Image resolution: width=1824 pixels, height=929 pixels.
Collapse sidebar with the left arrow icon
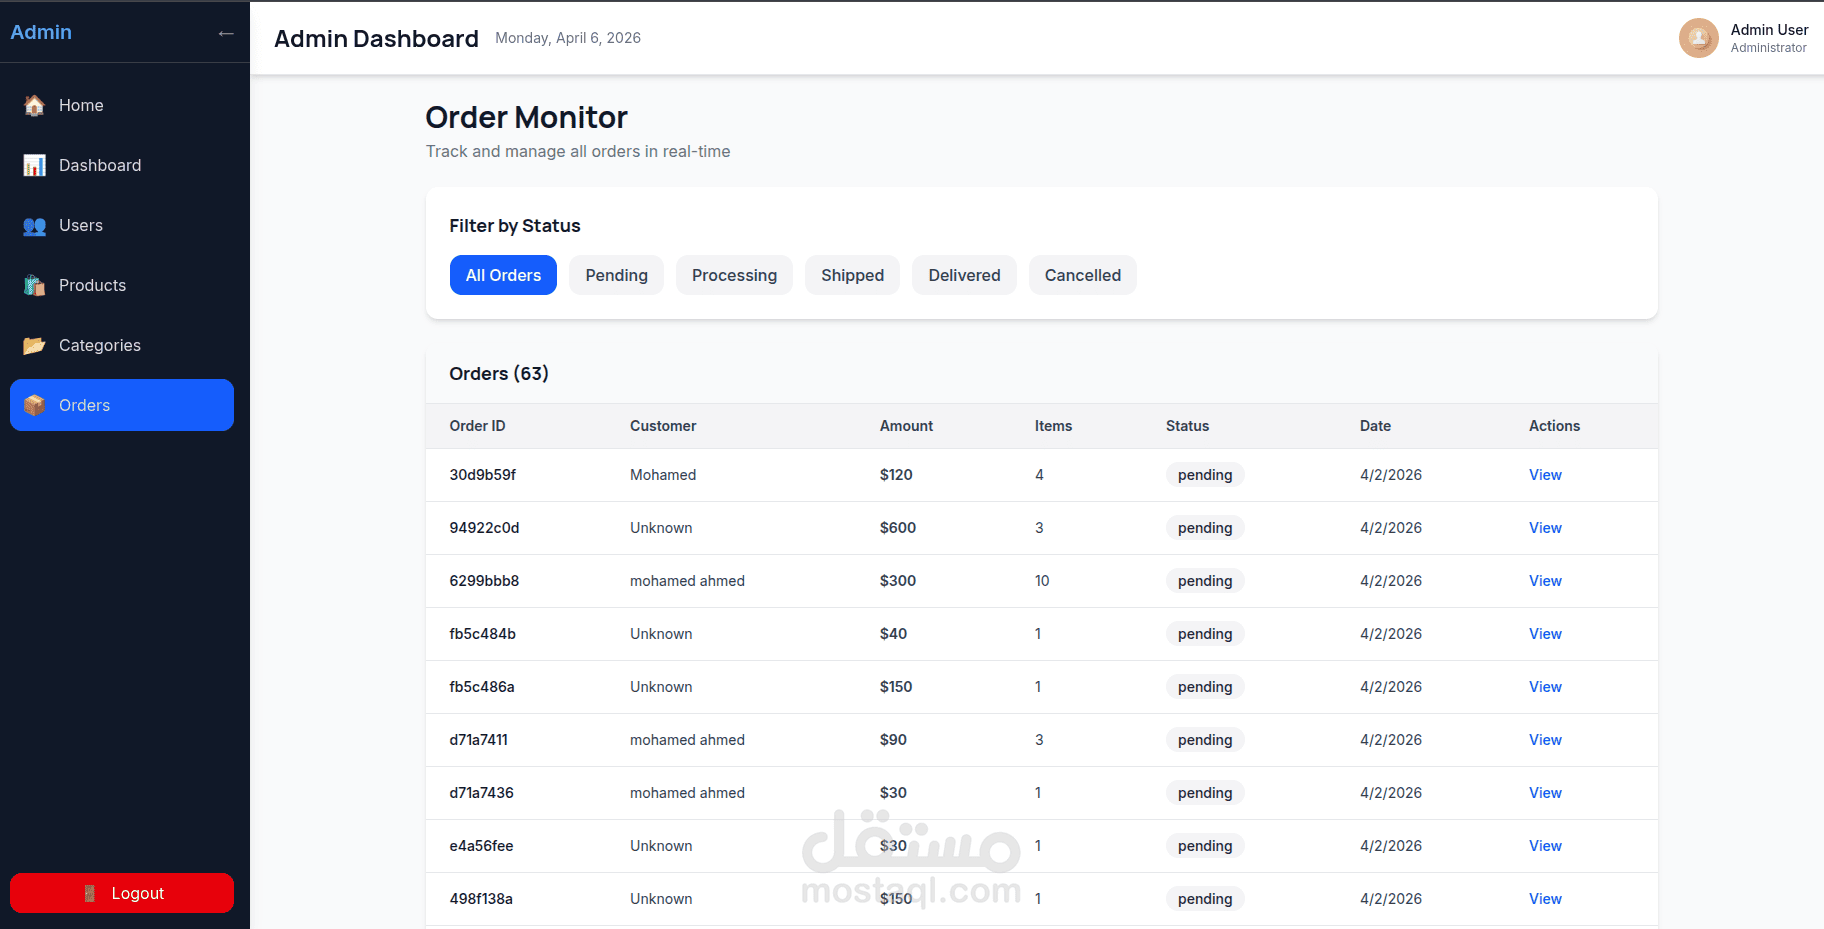[226, 33]
